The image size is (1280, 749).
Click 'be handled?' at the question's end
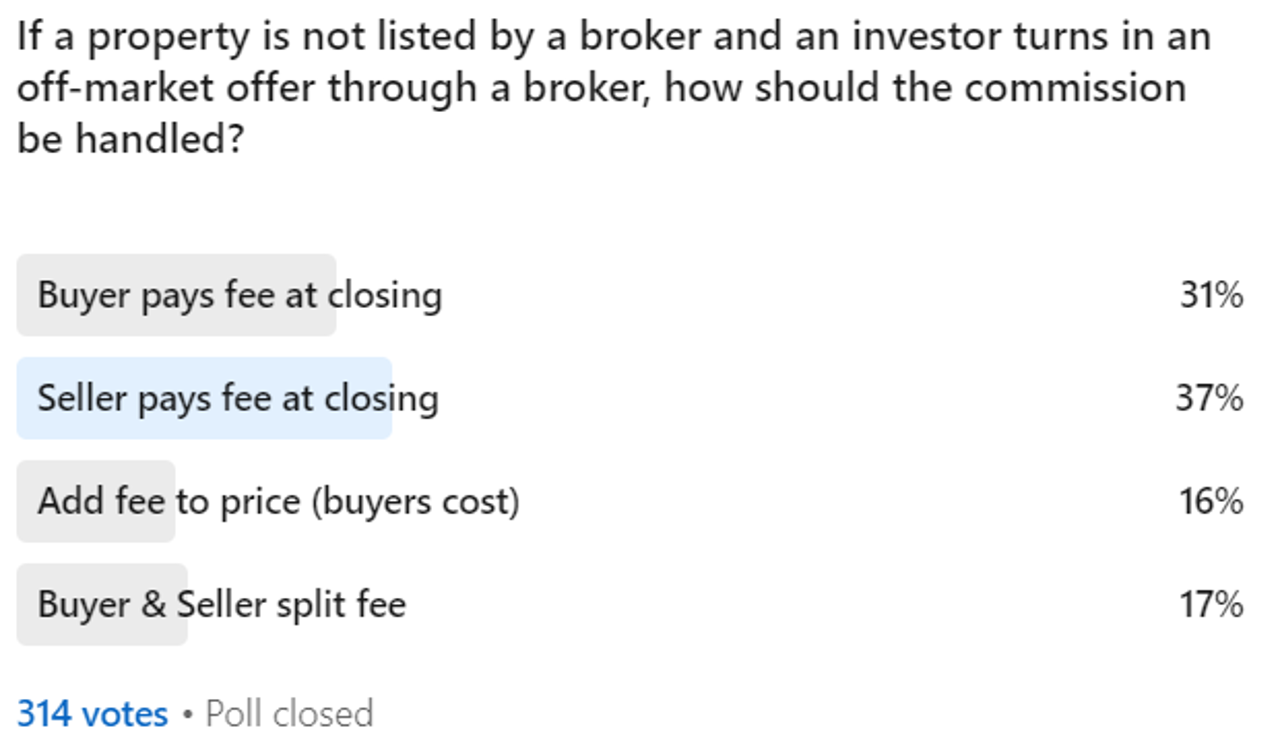point(130,139)
